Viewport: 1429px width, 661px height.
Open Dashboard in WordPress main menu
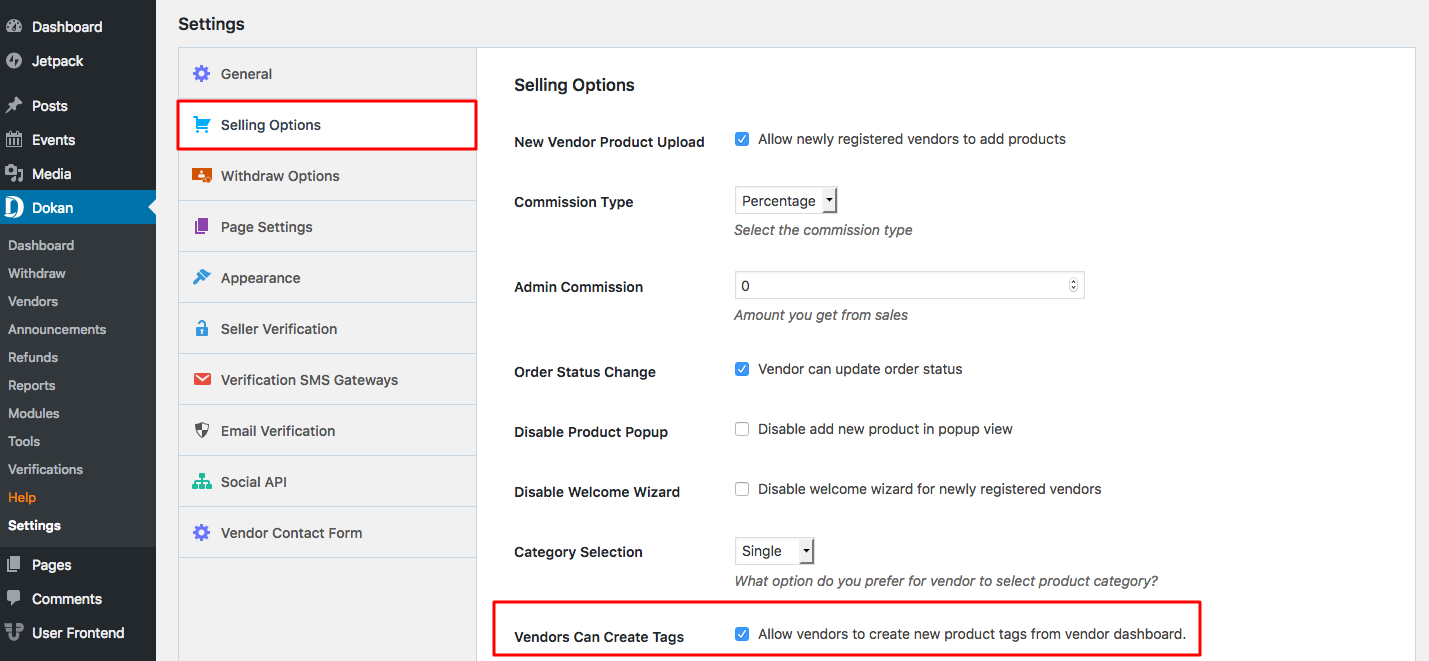click(x=78, y=27)
